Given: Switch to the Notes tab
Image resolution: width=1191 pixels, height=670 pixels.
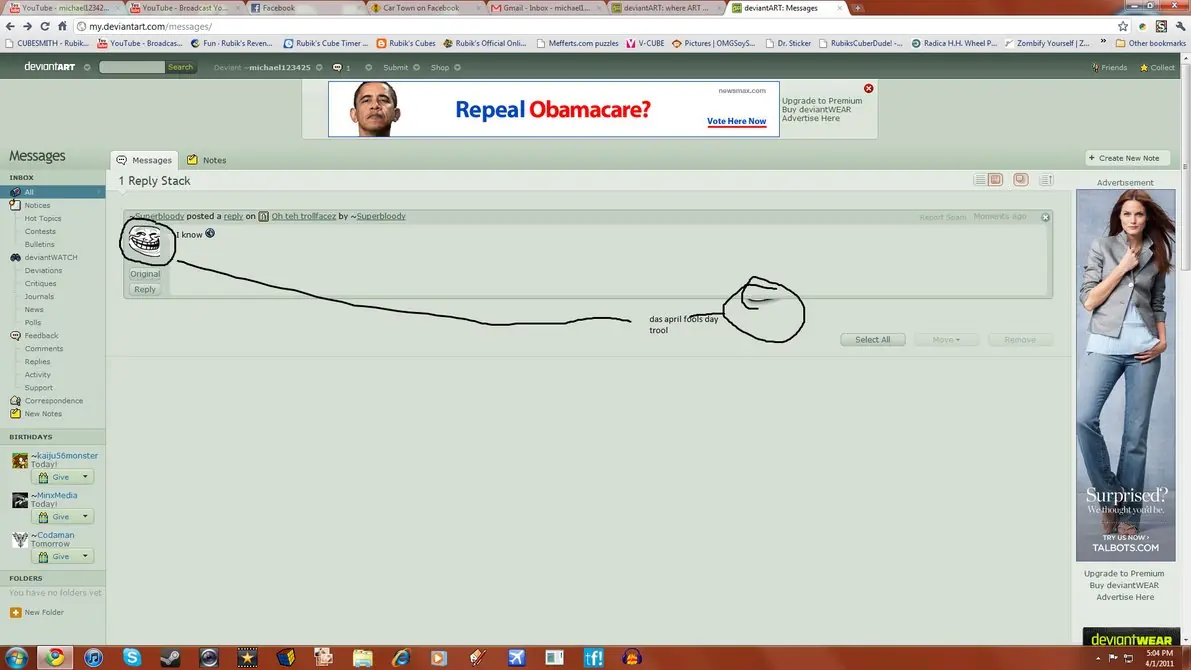Looking at the screenshot, I should pyautogui.click(x=207, y=160).
